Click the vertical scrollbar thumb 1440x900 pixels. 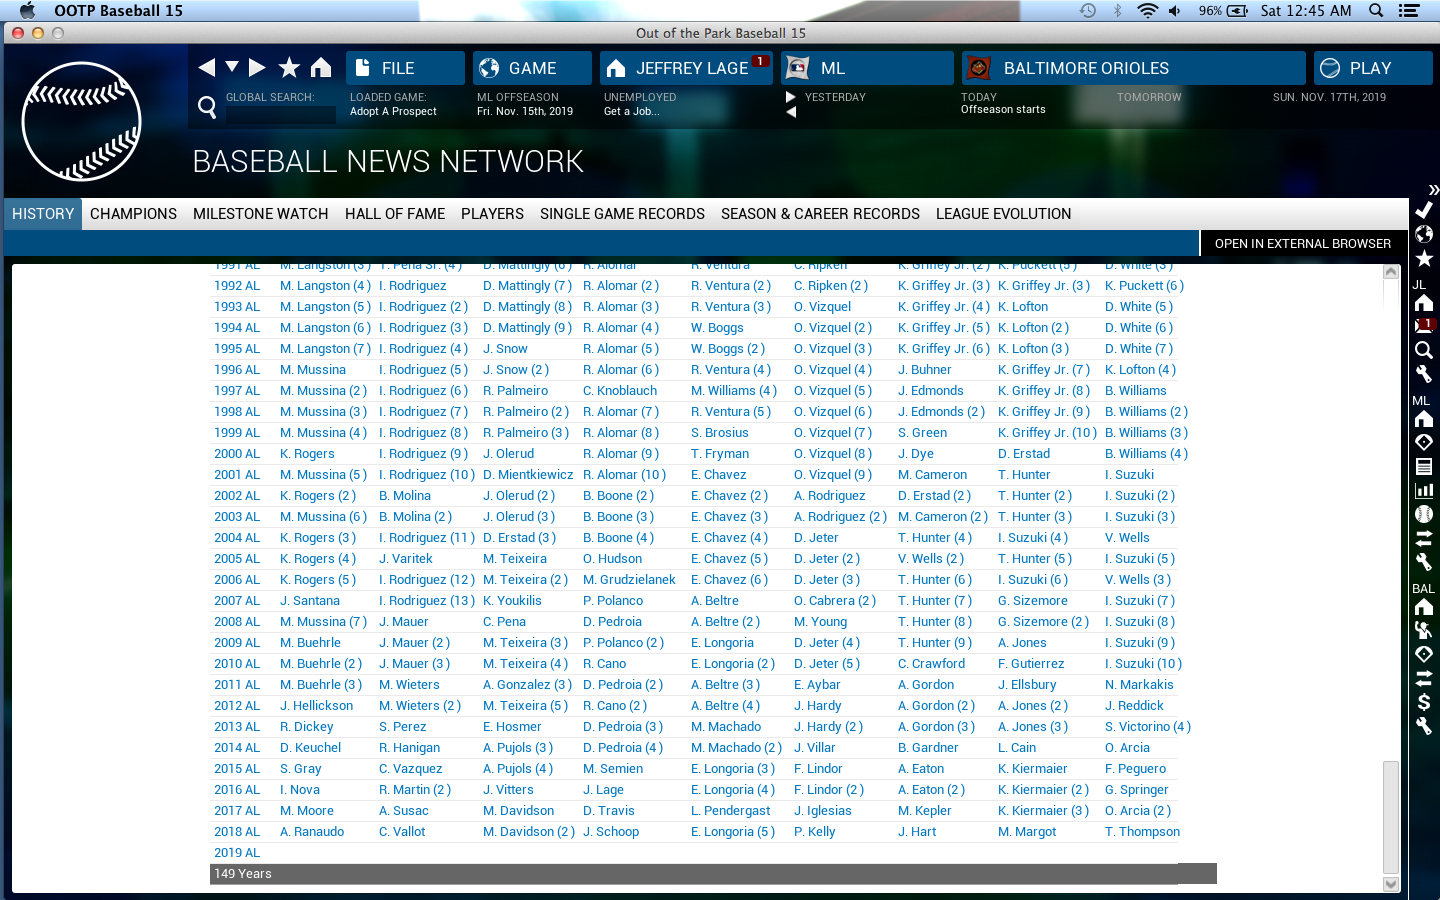pyautogui.click(x=1391, y=818)
